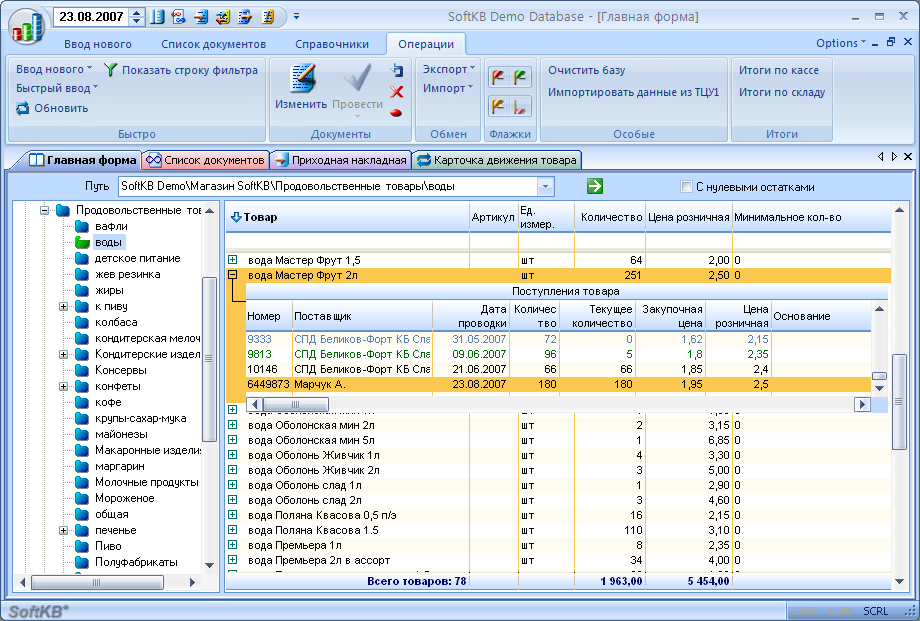
Task: Click the large Изменить edit document icon
Action: 303,78
